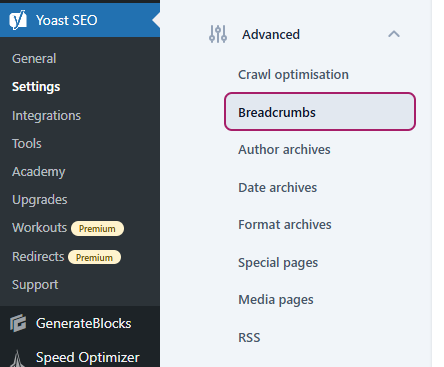Collapse the Advanced section chevron
The image size is (444, 367).
tap(394, 34)
